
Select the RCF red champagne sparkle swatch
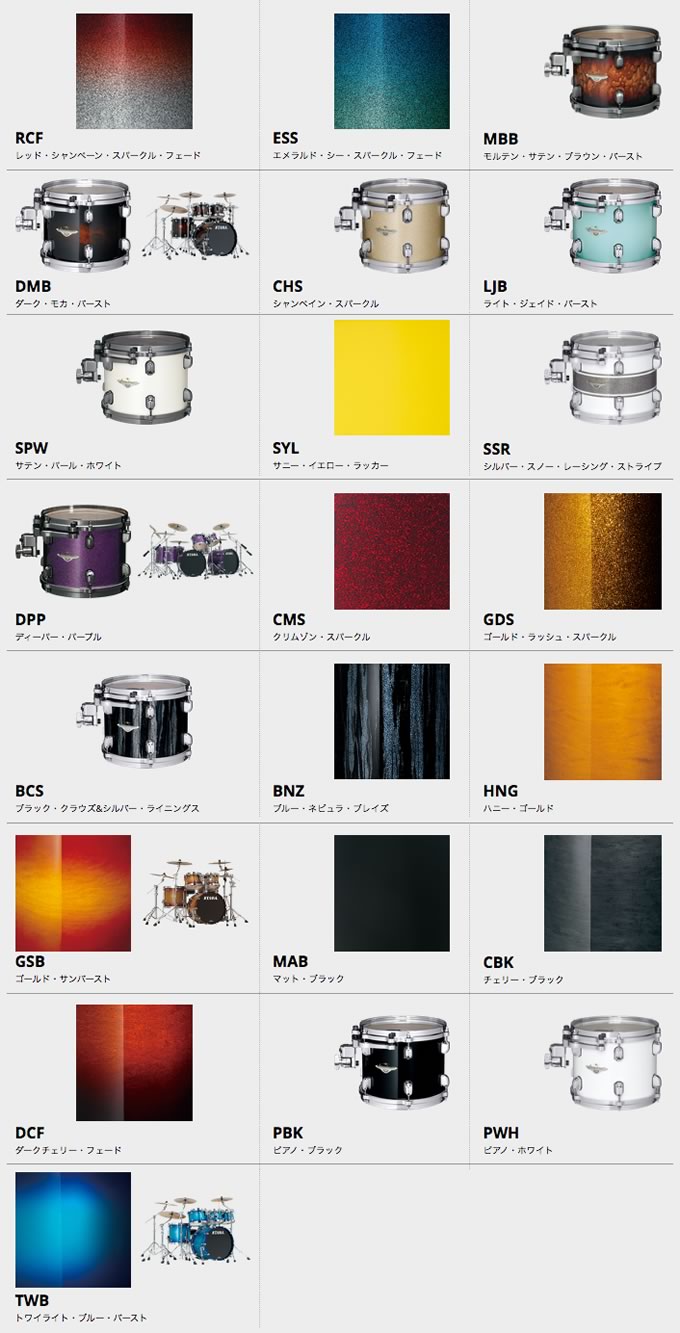coord(134,71)
